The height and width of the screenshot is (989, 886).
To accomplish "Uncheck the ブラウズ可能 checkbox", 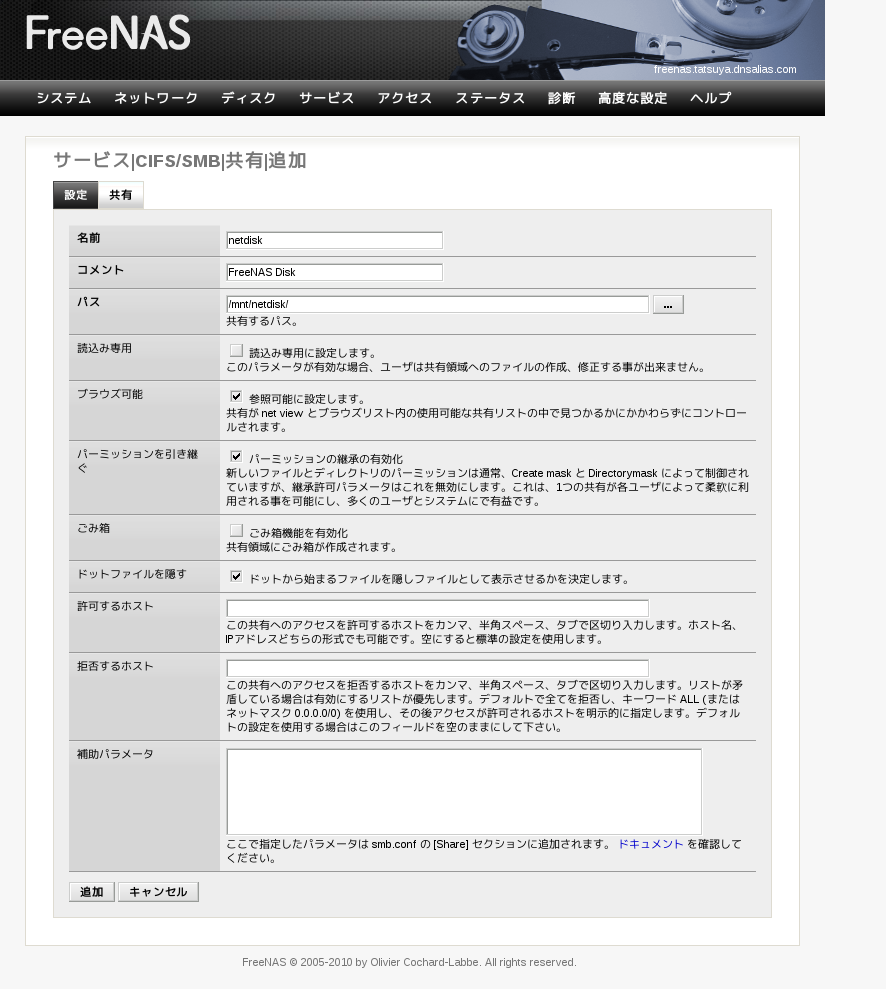I will tap(236, 397).
